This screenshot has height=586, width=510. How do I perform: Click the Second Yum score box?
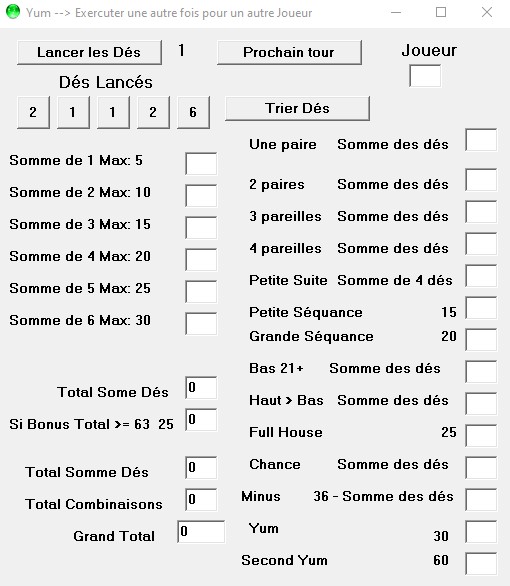(x=481, y=564)
